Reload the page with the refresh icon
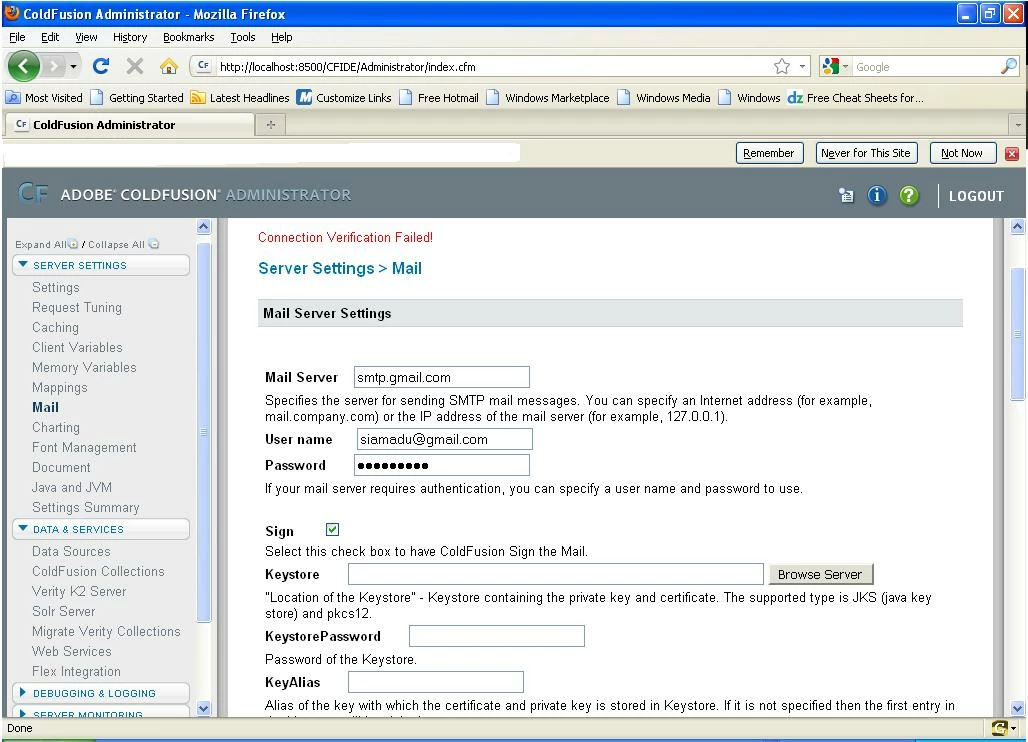 click(x=100, y=66)
